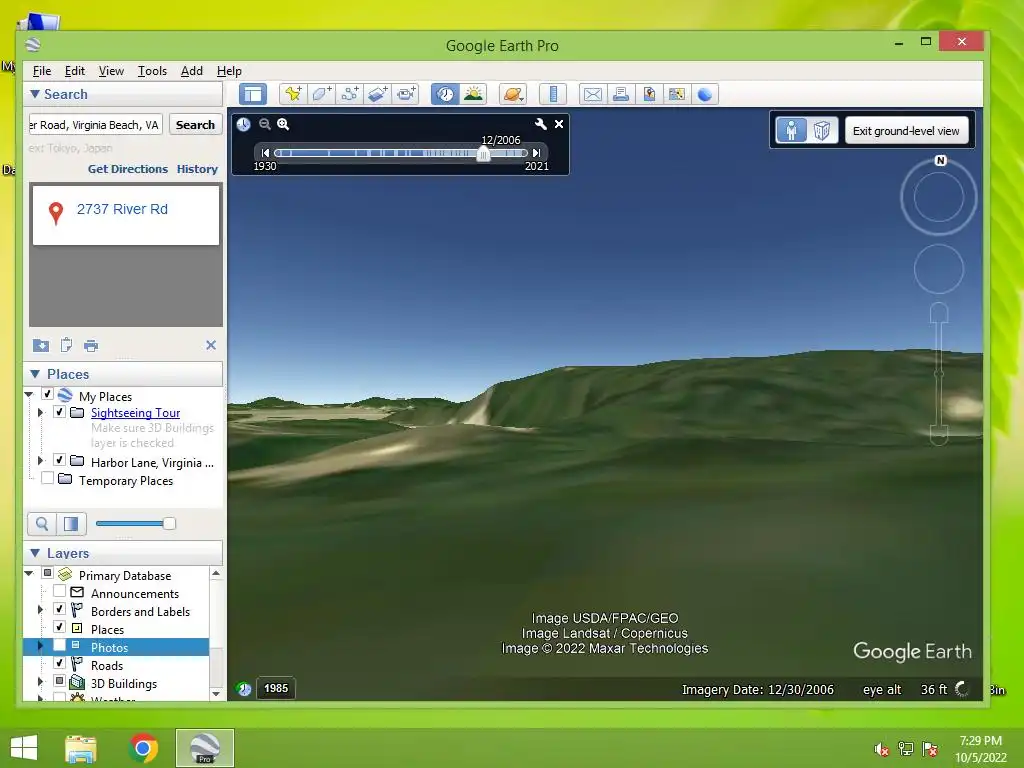Viewport: 1024px width, 768px height.
Task: Add an image overlay
Action: coord(377,94)
